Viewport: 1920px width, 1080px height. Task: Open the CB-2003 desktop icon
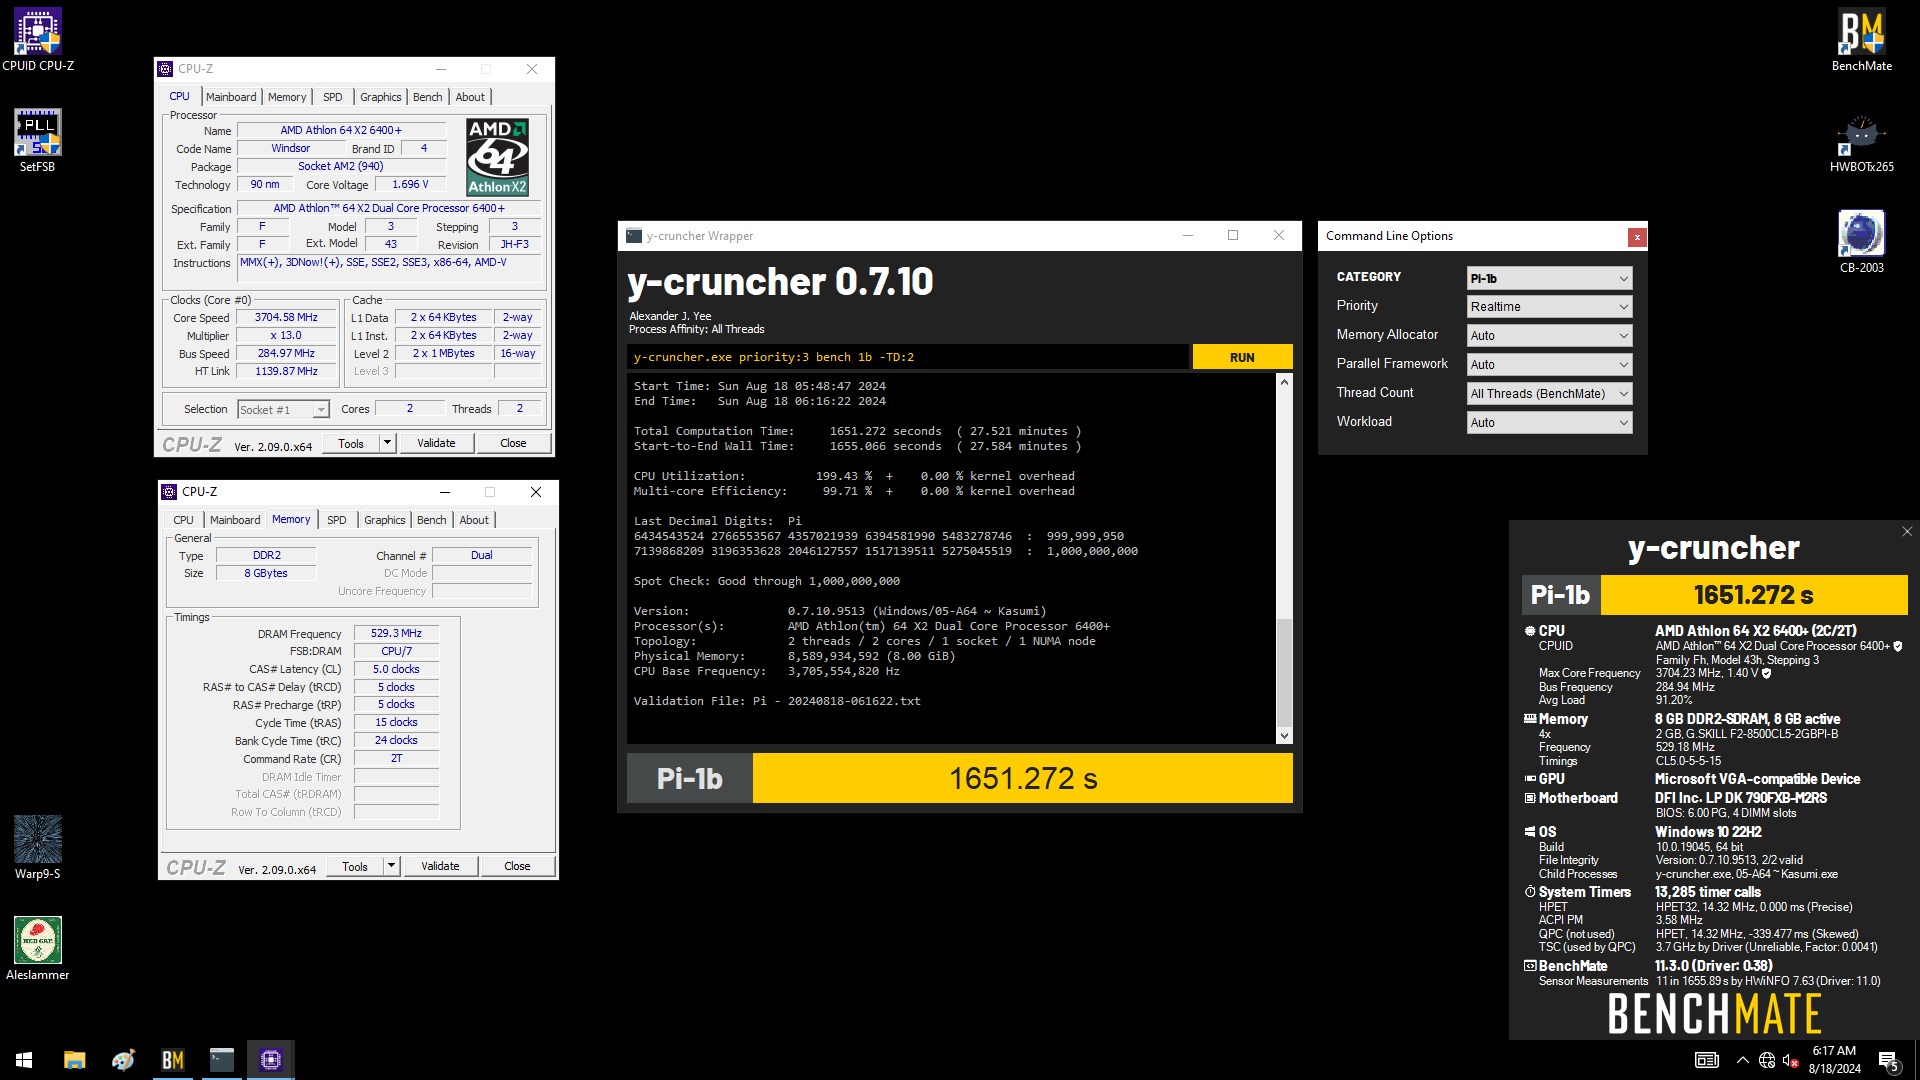point(1861,242)
